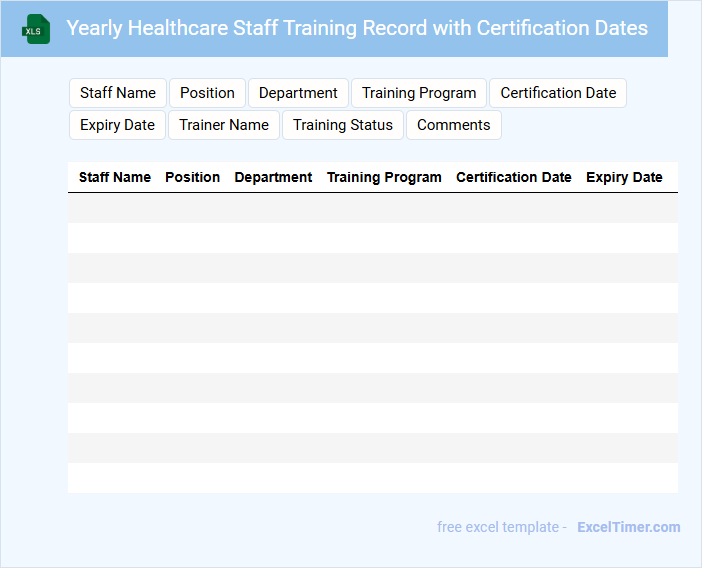Click the Training Program column header
This screenshot has width=702, height=568.
(384, 177)
